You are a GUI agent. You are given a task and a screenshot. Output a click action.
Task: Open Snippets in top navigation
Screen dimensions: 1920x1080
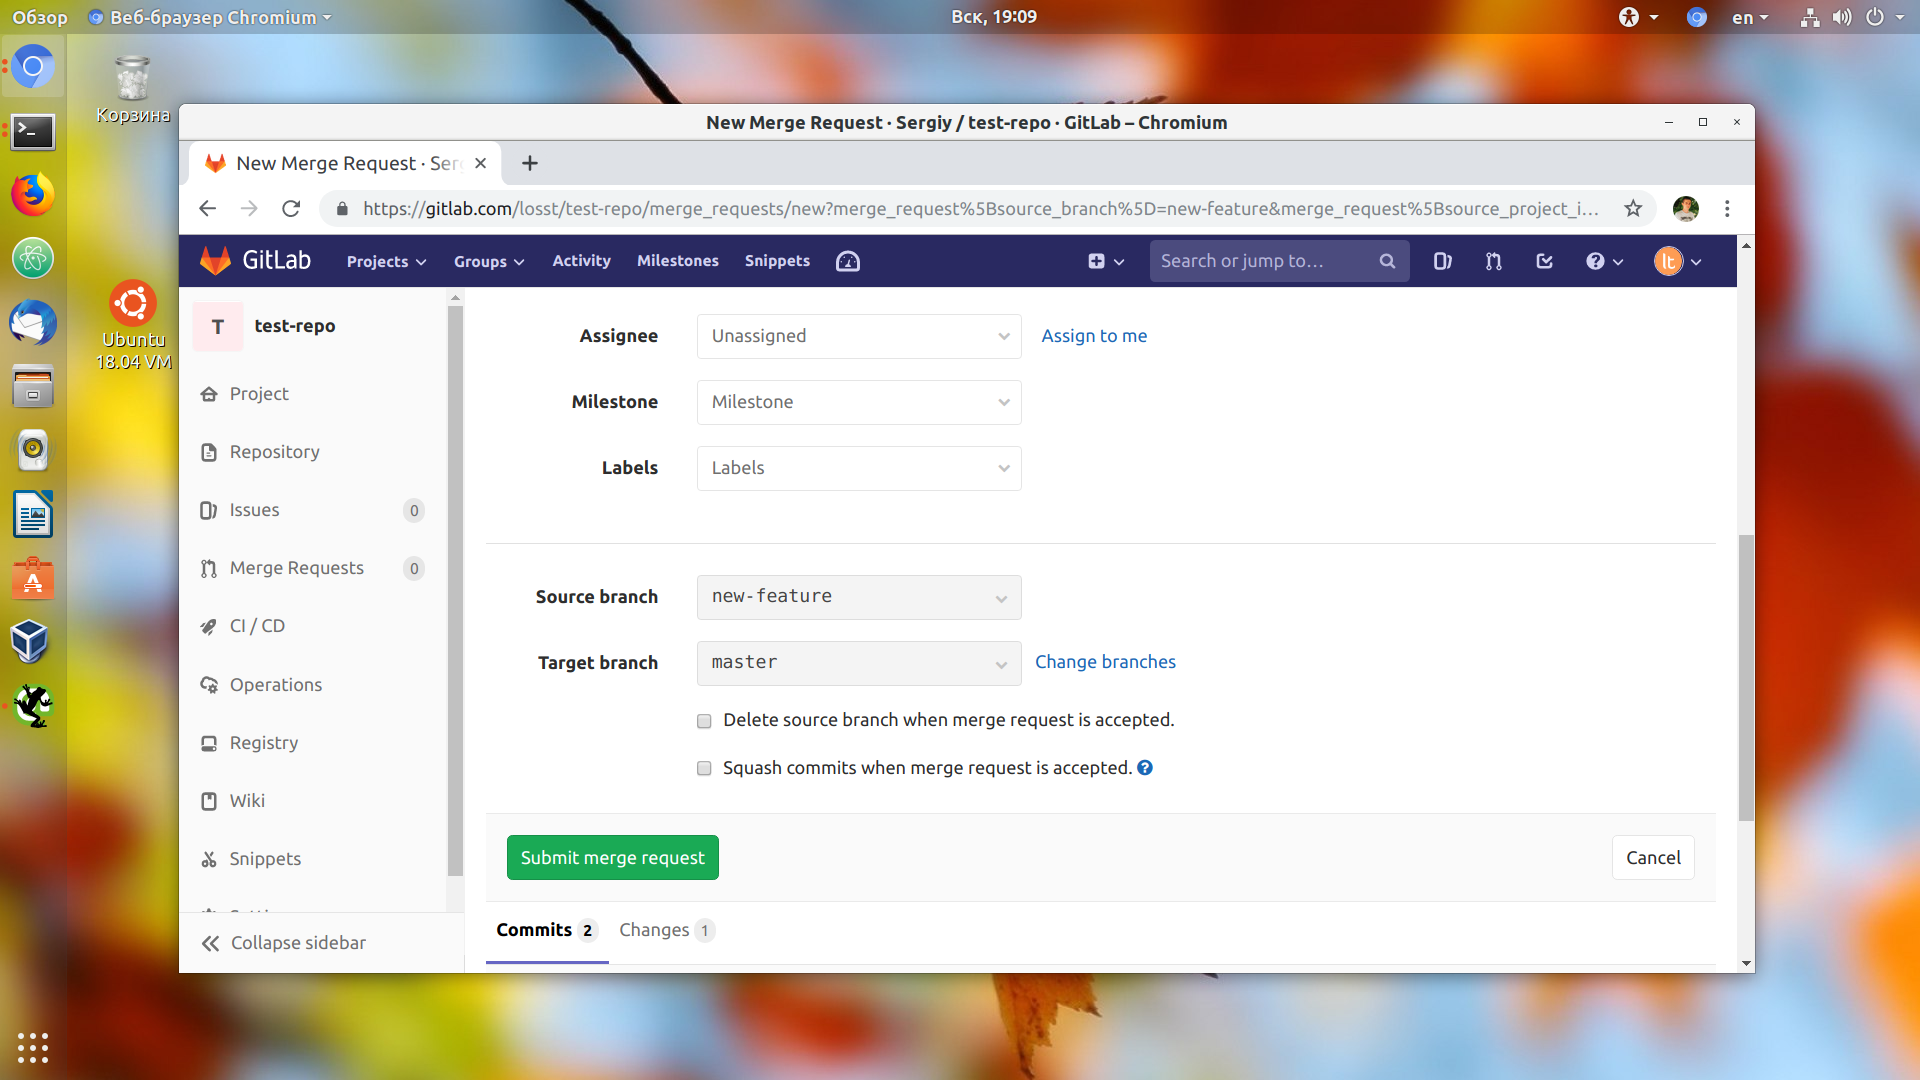777,261
